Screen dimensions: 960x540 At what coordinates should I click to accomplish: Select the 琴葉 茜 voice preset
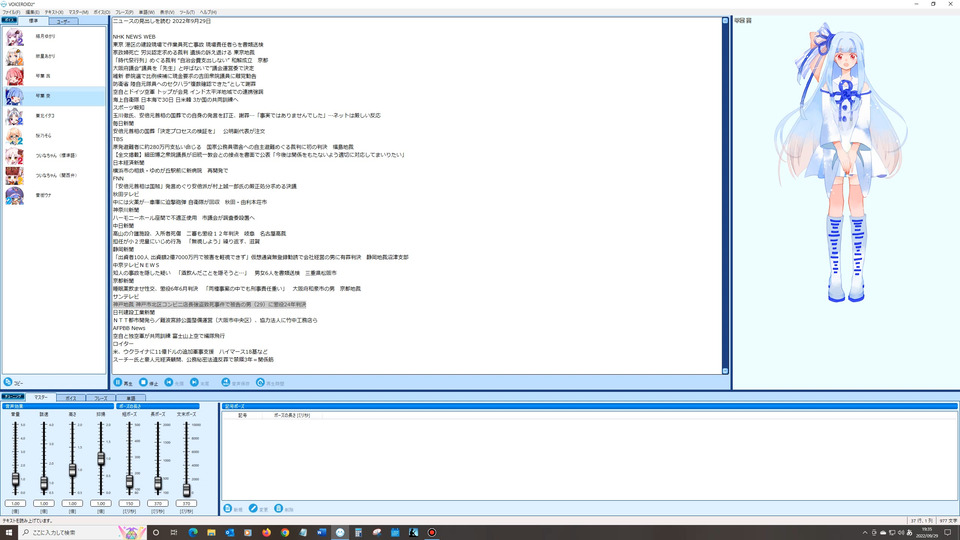point(54,76)
